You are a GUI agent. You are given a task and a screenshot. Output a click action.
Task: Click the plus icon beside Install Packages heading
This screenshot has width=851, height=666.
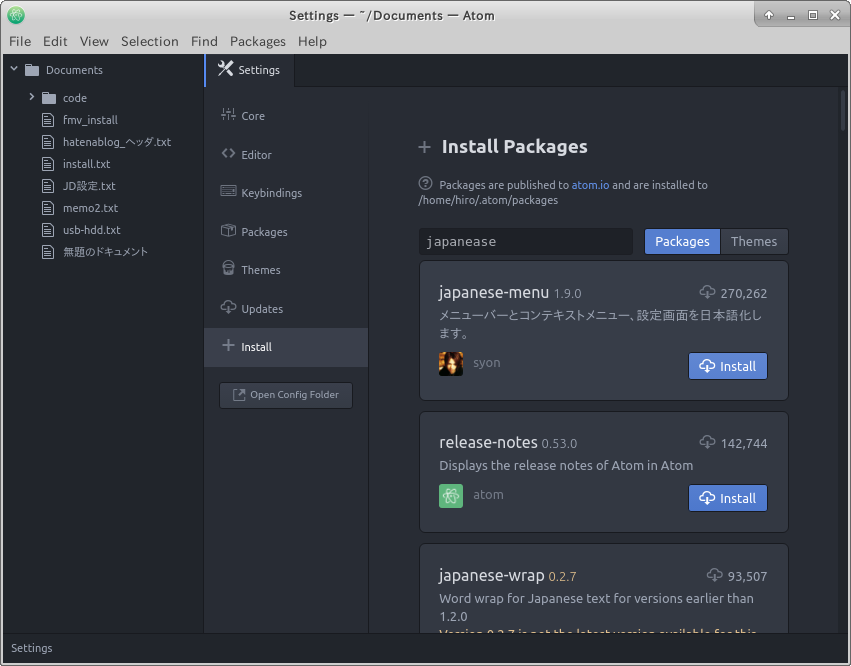tap(424, 147)
